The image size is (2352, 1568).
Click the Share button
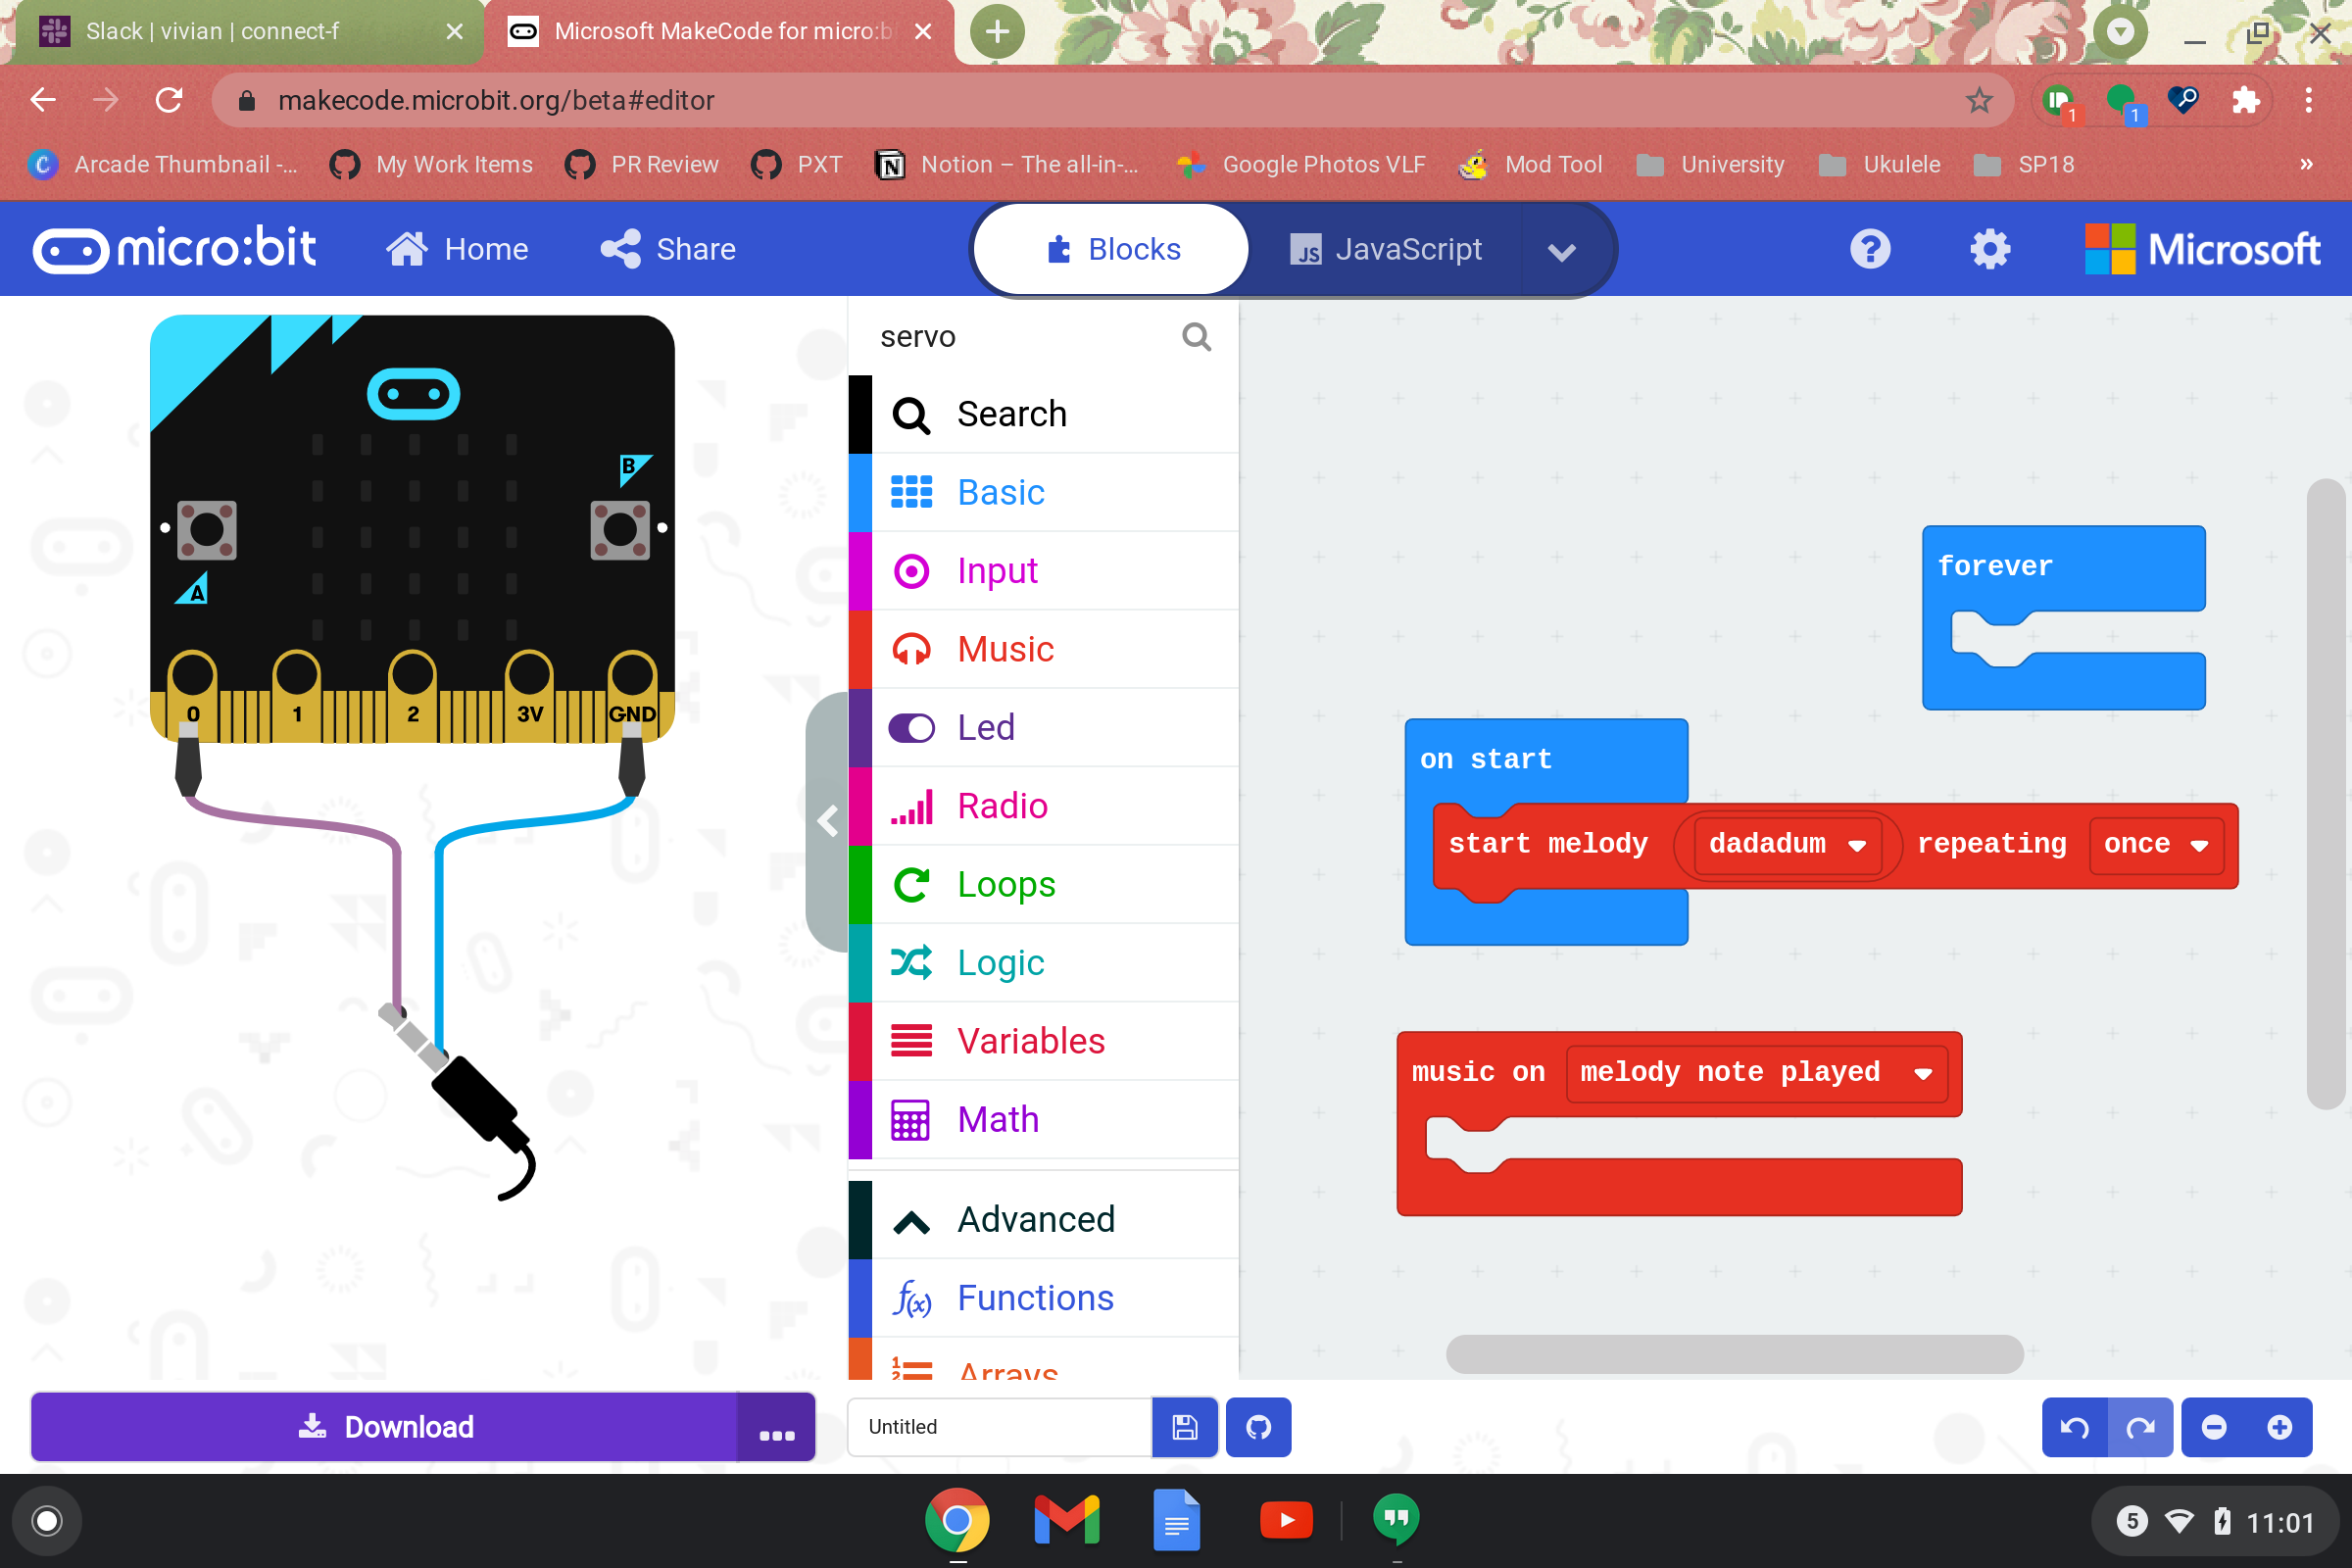[x=668, y=249]
